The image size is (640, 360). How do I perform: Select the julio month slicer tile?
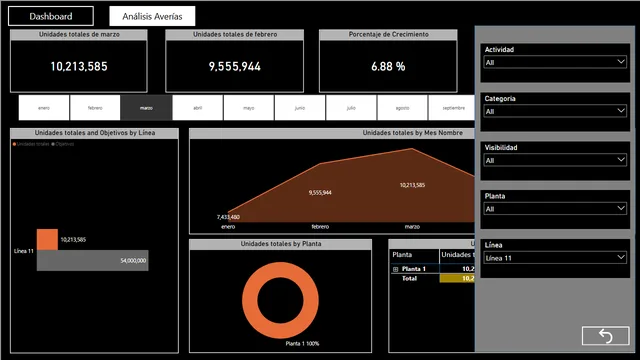tap(351, 108)
